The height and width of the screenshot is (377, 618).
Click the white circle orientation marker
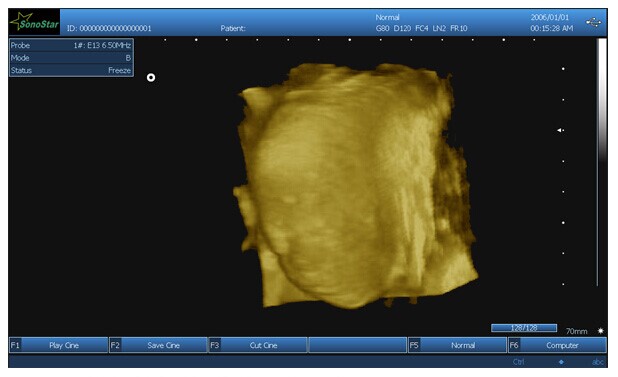point(151,78)
